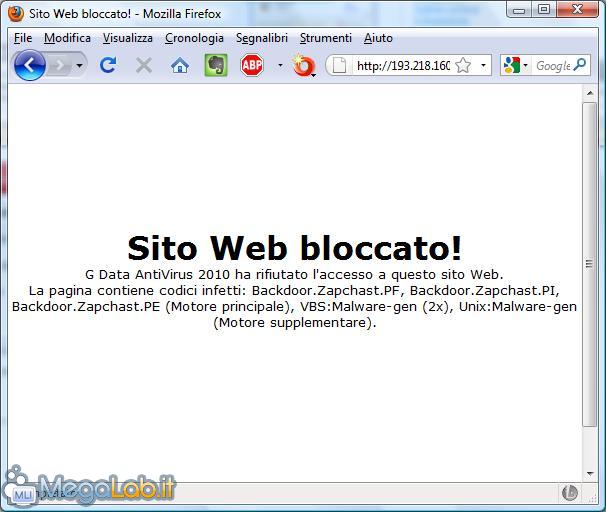Open the Google search engine selector
Image resolution: width=606 pixels, height=512 pixels.
(x=515, y=65)
